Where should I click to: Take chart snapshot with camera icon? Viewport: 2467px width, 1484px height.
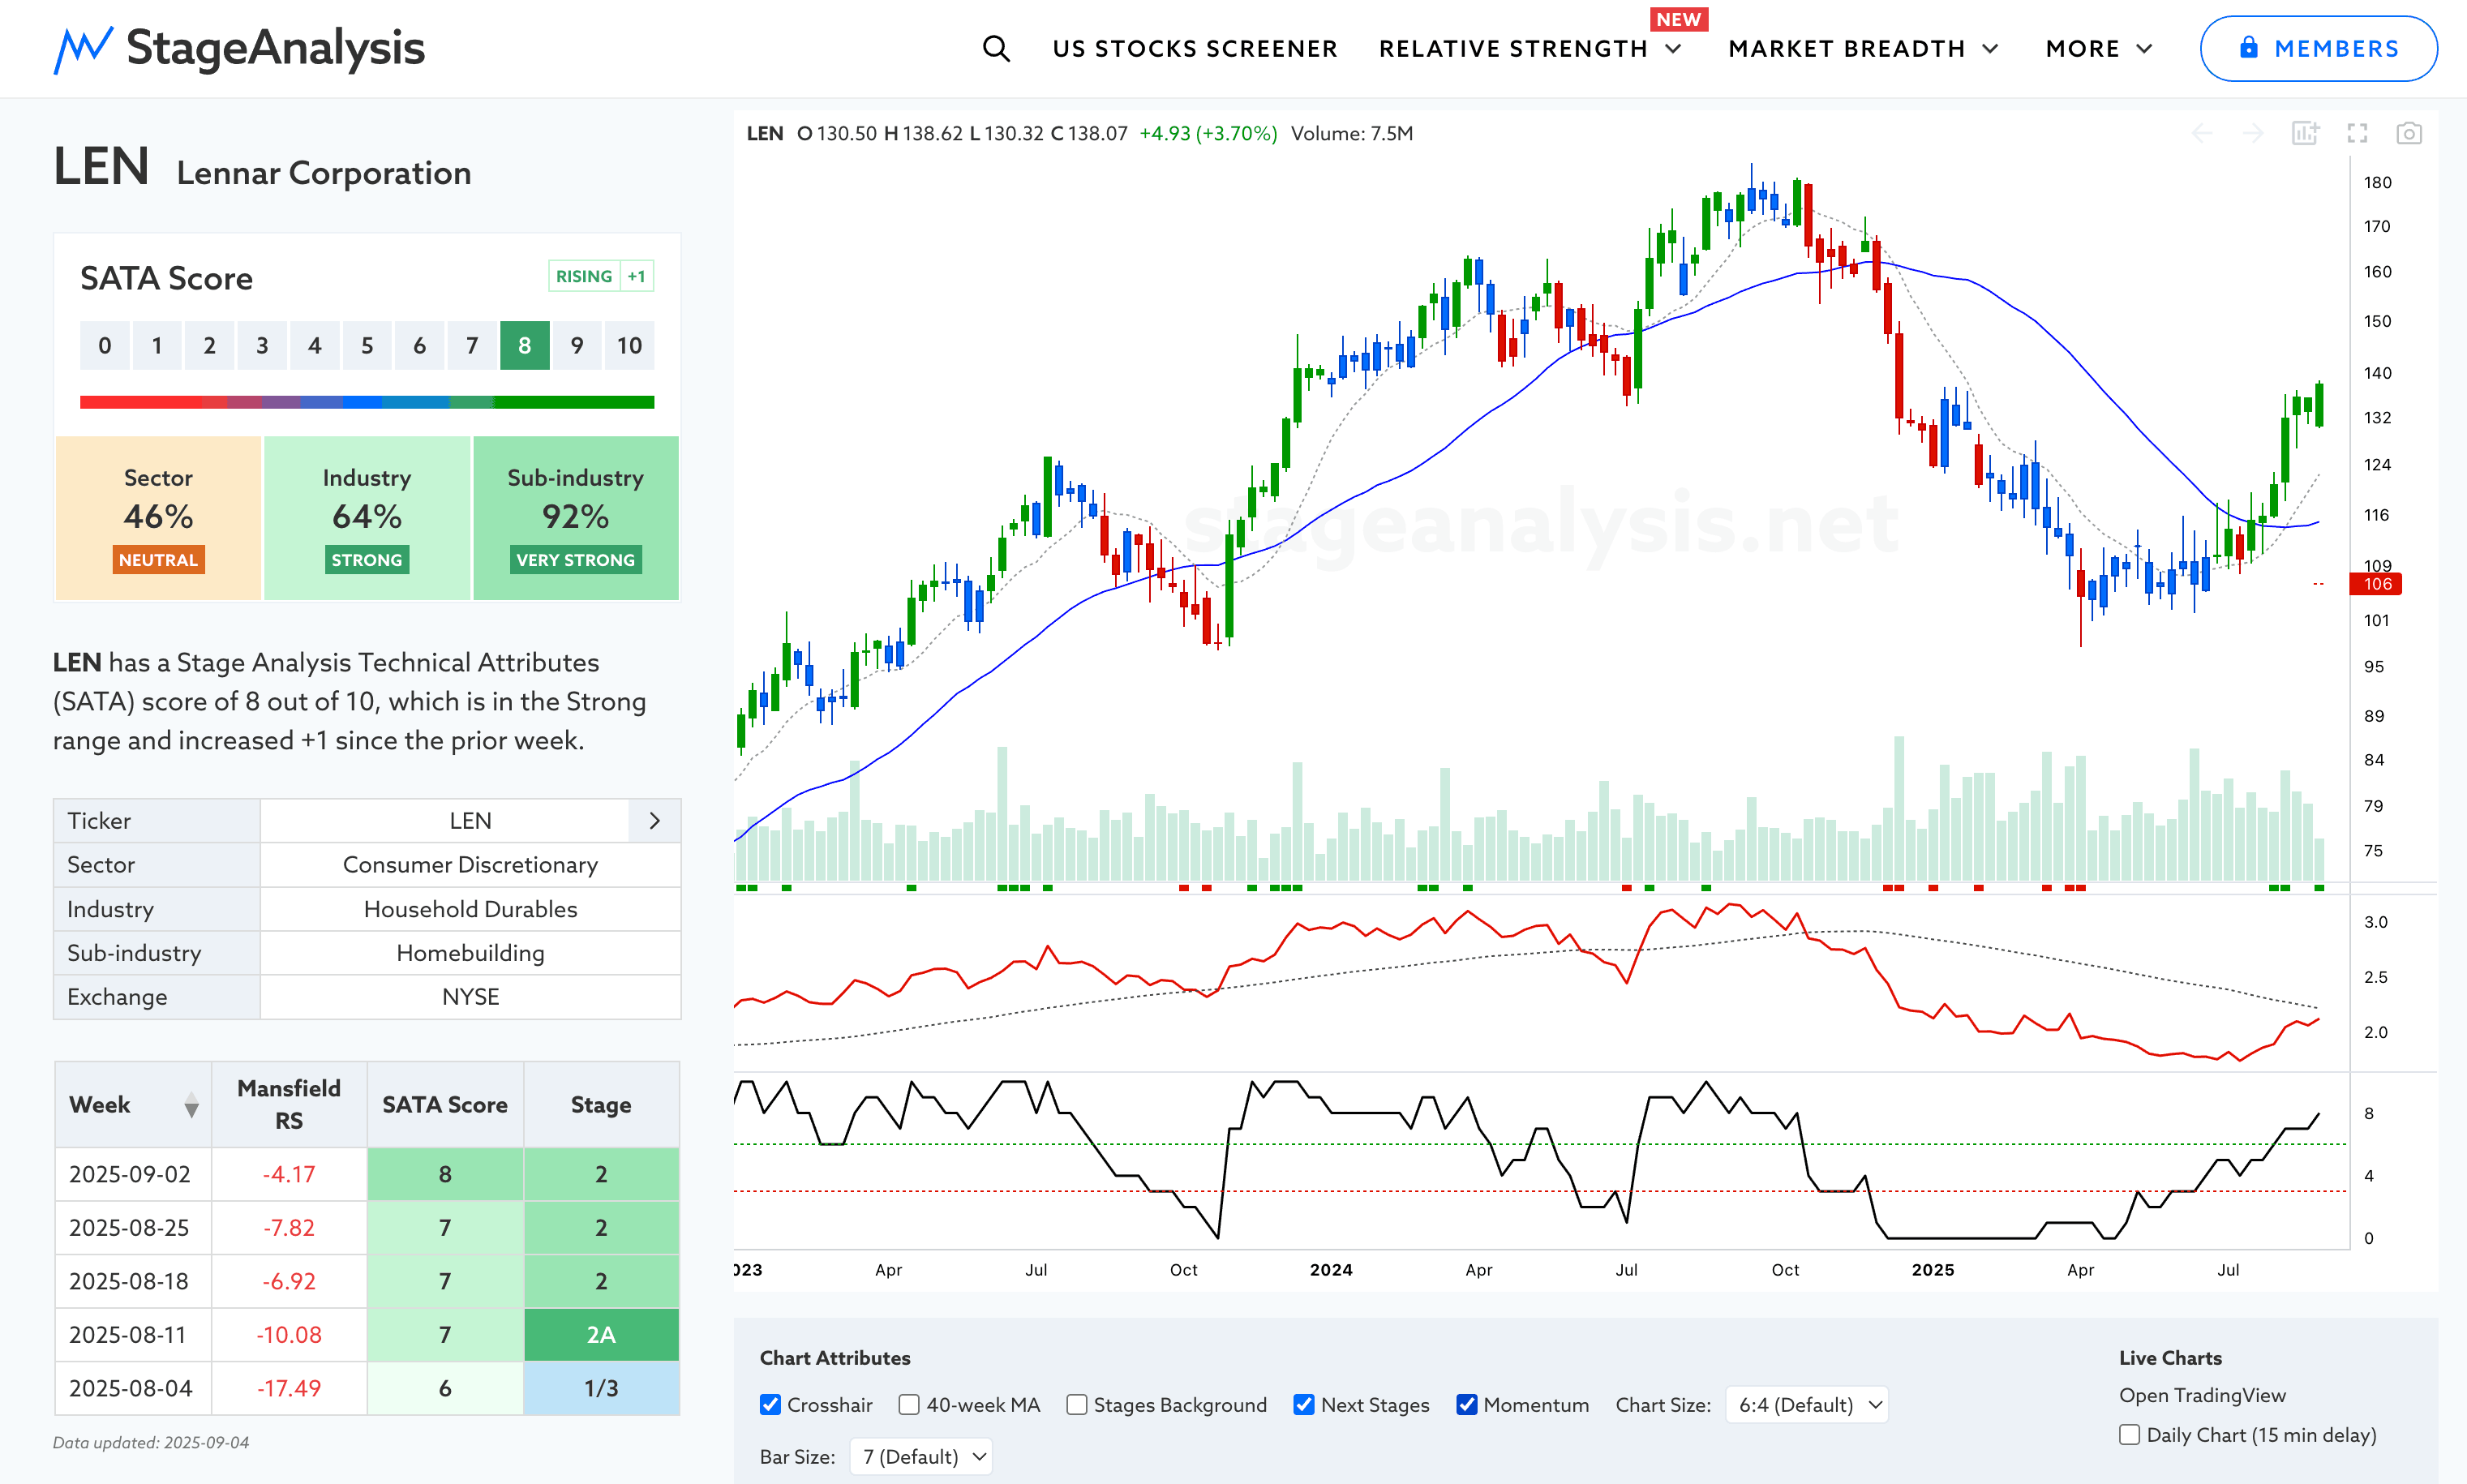(2409, 133)
